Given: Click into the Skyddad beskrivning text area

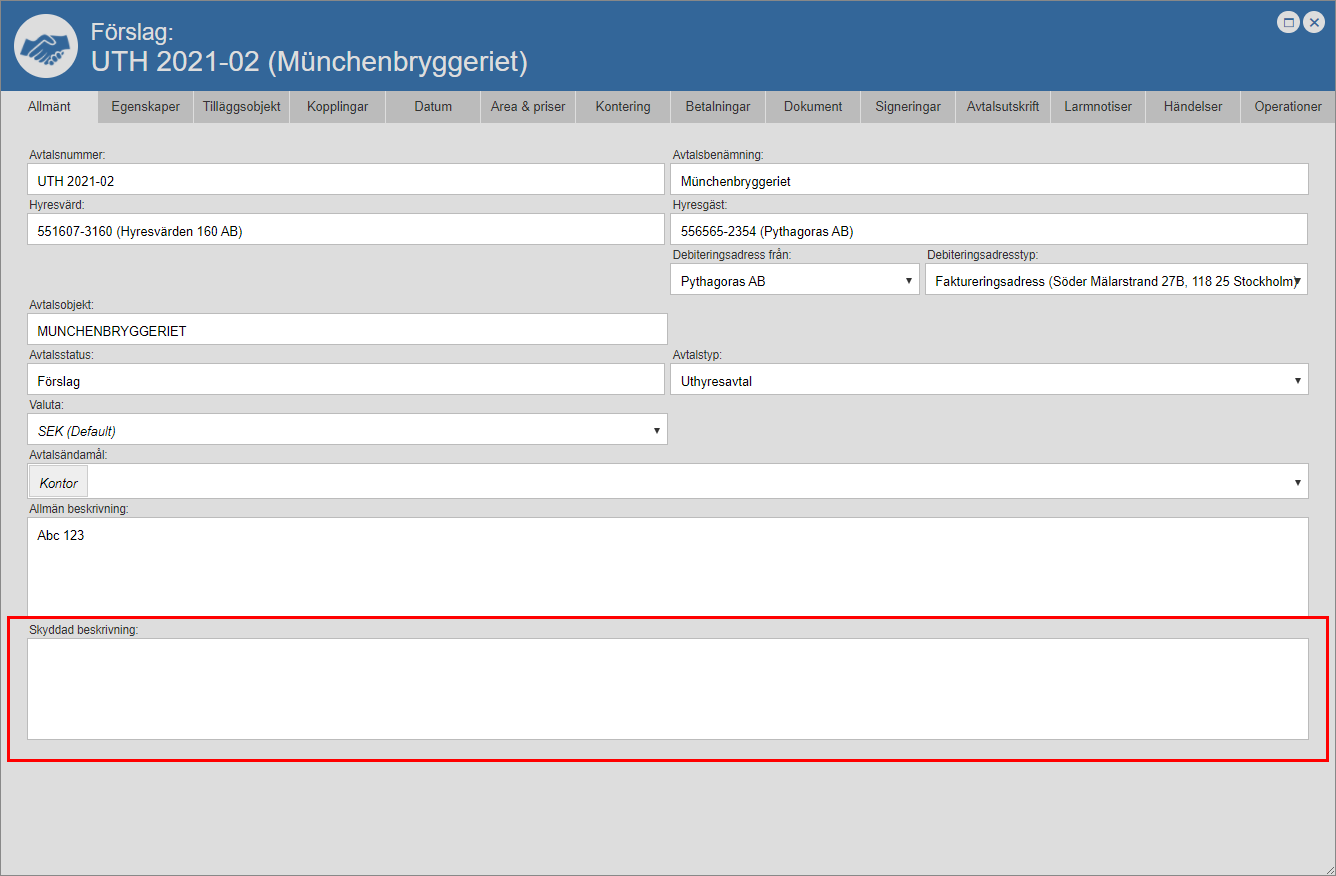Looking at the screenshot, I should 667,689.
